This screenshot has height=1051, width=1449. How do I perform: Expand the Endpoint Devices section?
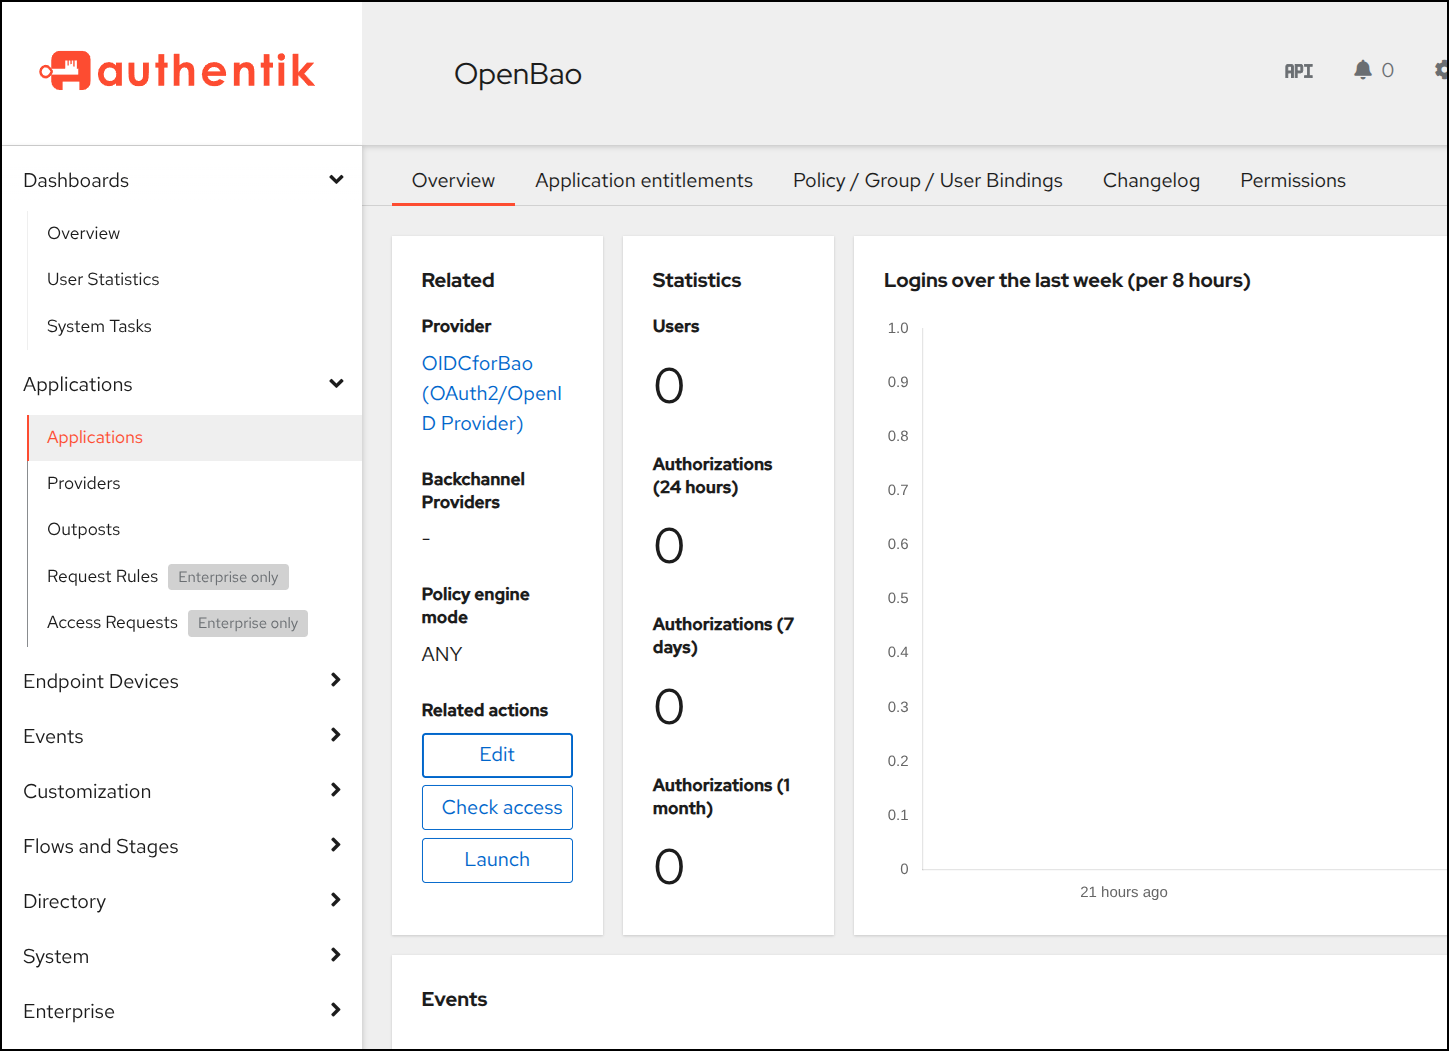pyautogui.click(x=181, y=681)
